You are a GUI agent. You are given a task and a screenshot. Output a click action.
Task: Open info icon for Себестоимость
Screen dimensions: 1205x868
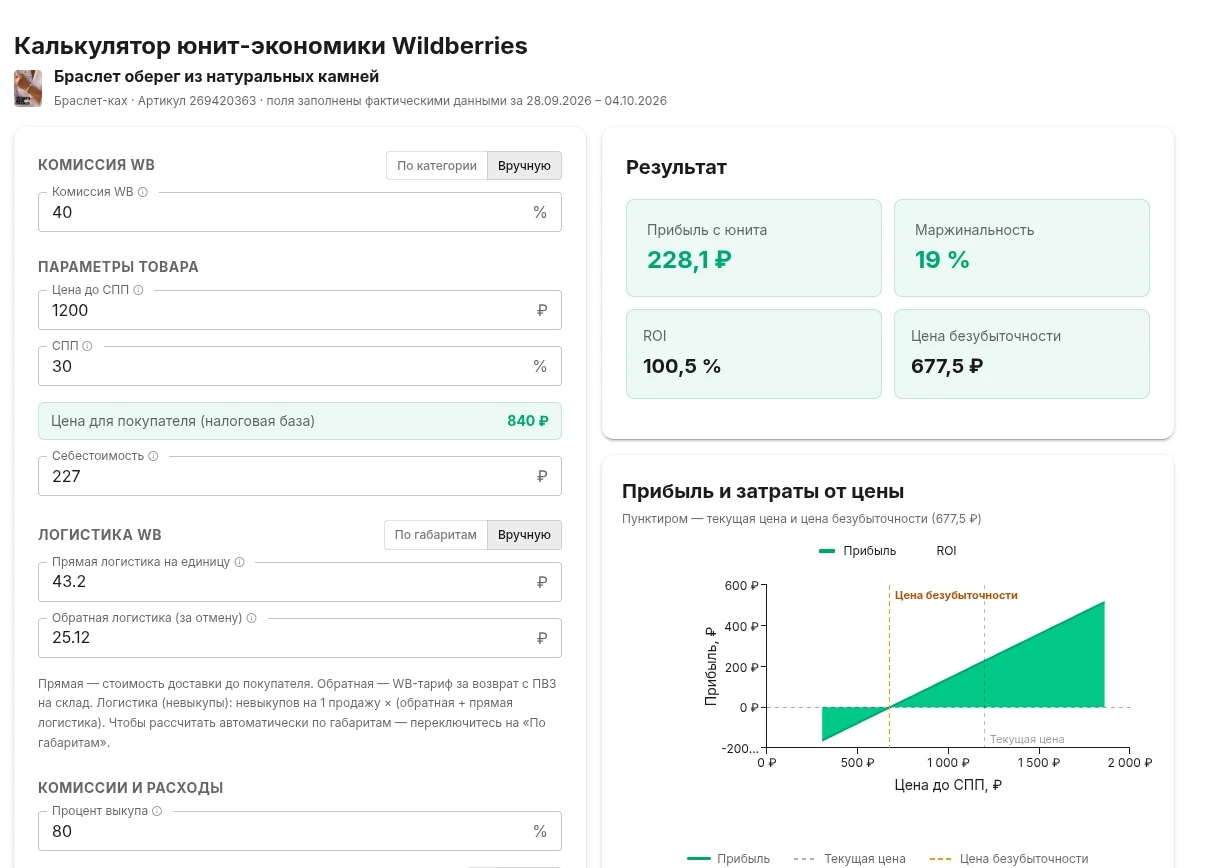click(x=153, y=456)
